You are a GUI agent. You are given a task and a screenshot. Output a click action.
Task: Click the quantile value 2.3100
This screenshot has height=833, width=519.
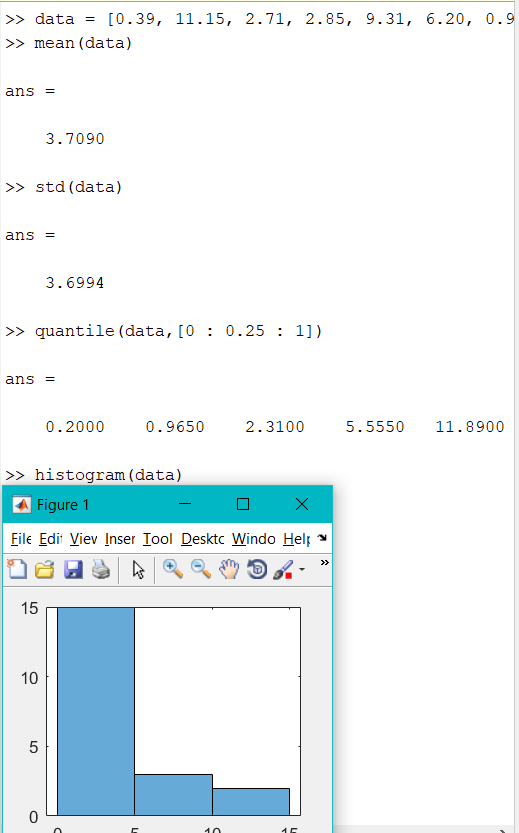[275, 427]
